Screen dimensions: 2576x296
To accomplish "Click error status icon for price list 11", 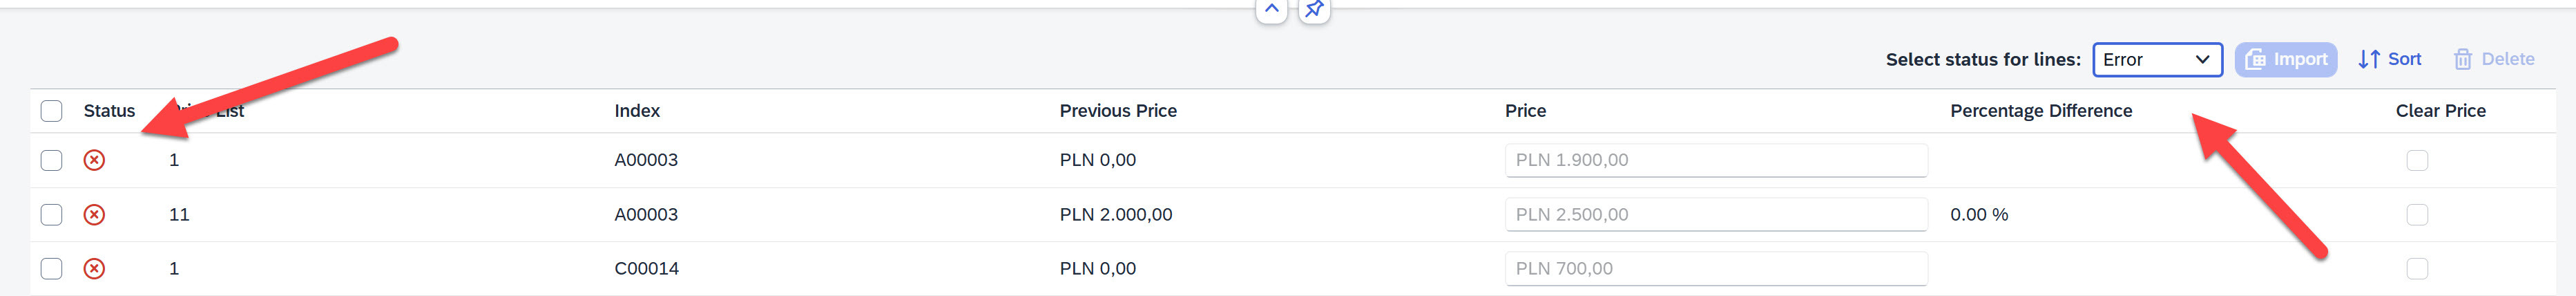I will [94, 214].
